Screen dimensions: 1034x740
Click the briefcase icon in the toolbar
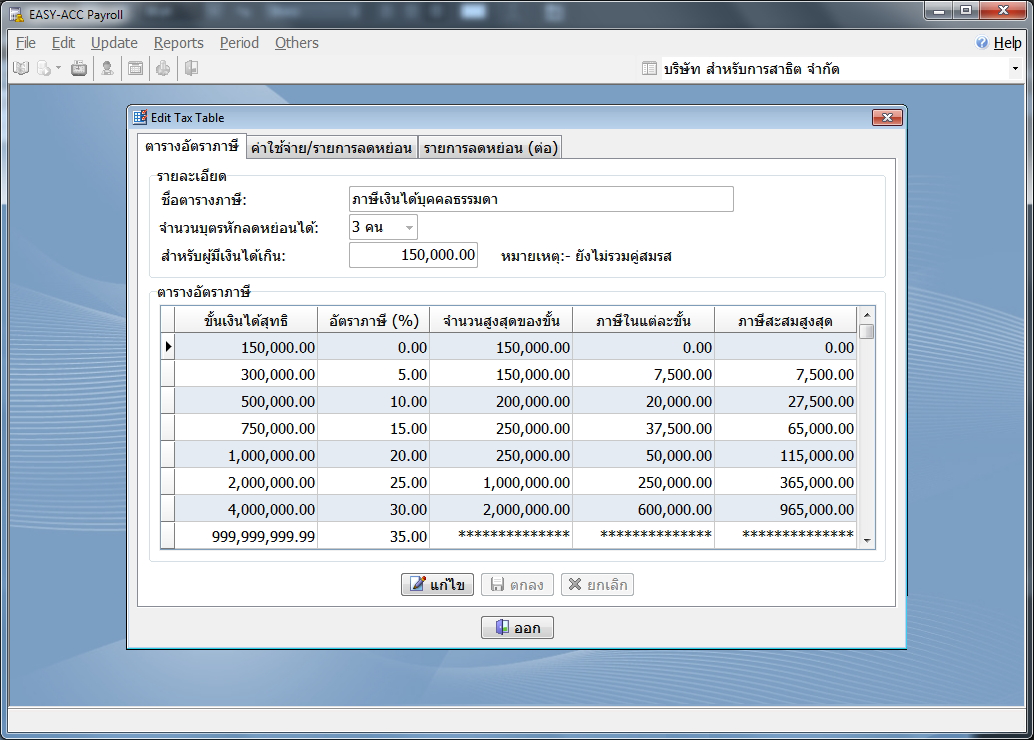point(79,69)
